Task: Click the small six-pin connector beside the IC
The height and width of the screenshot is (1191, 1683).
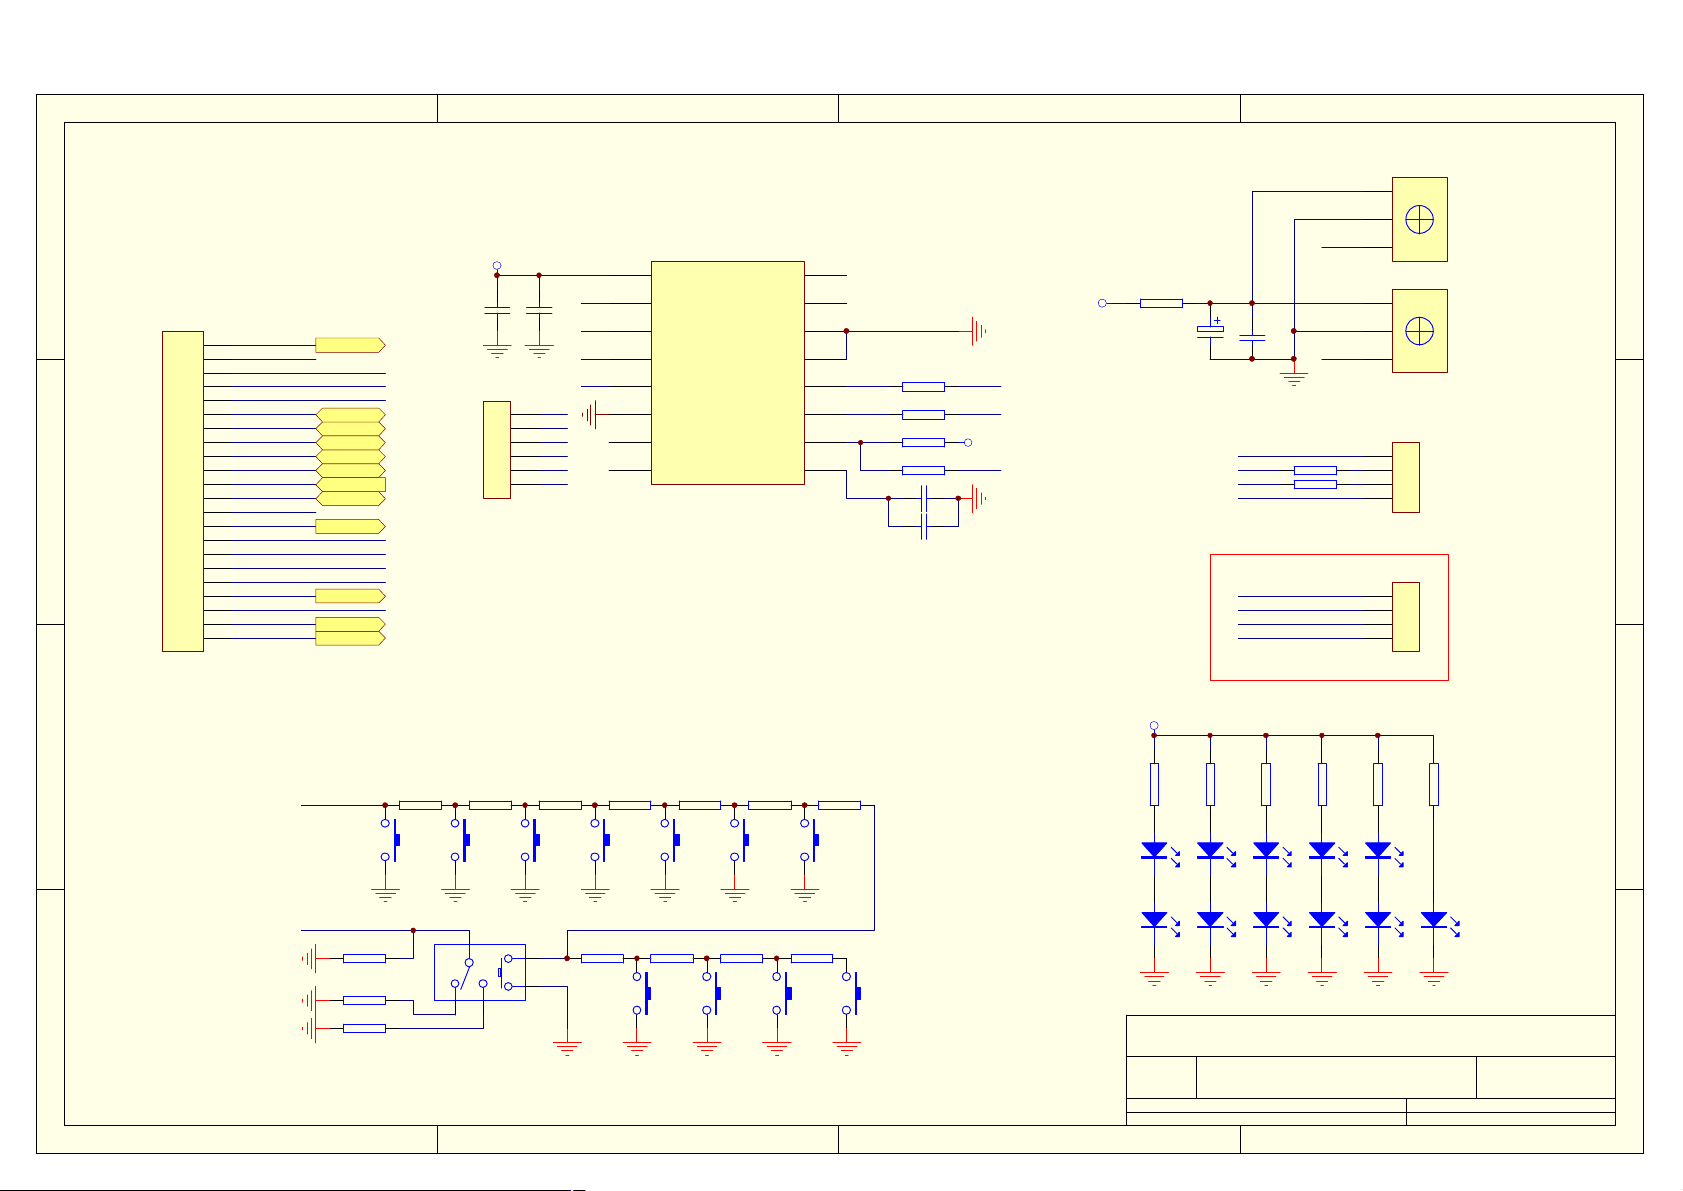Action: tap(497, 450)
